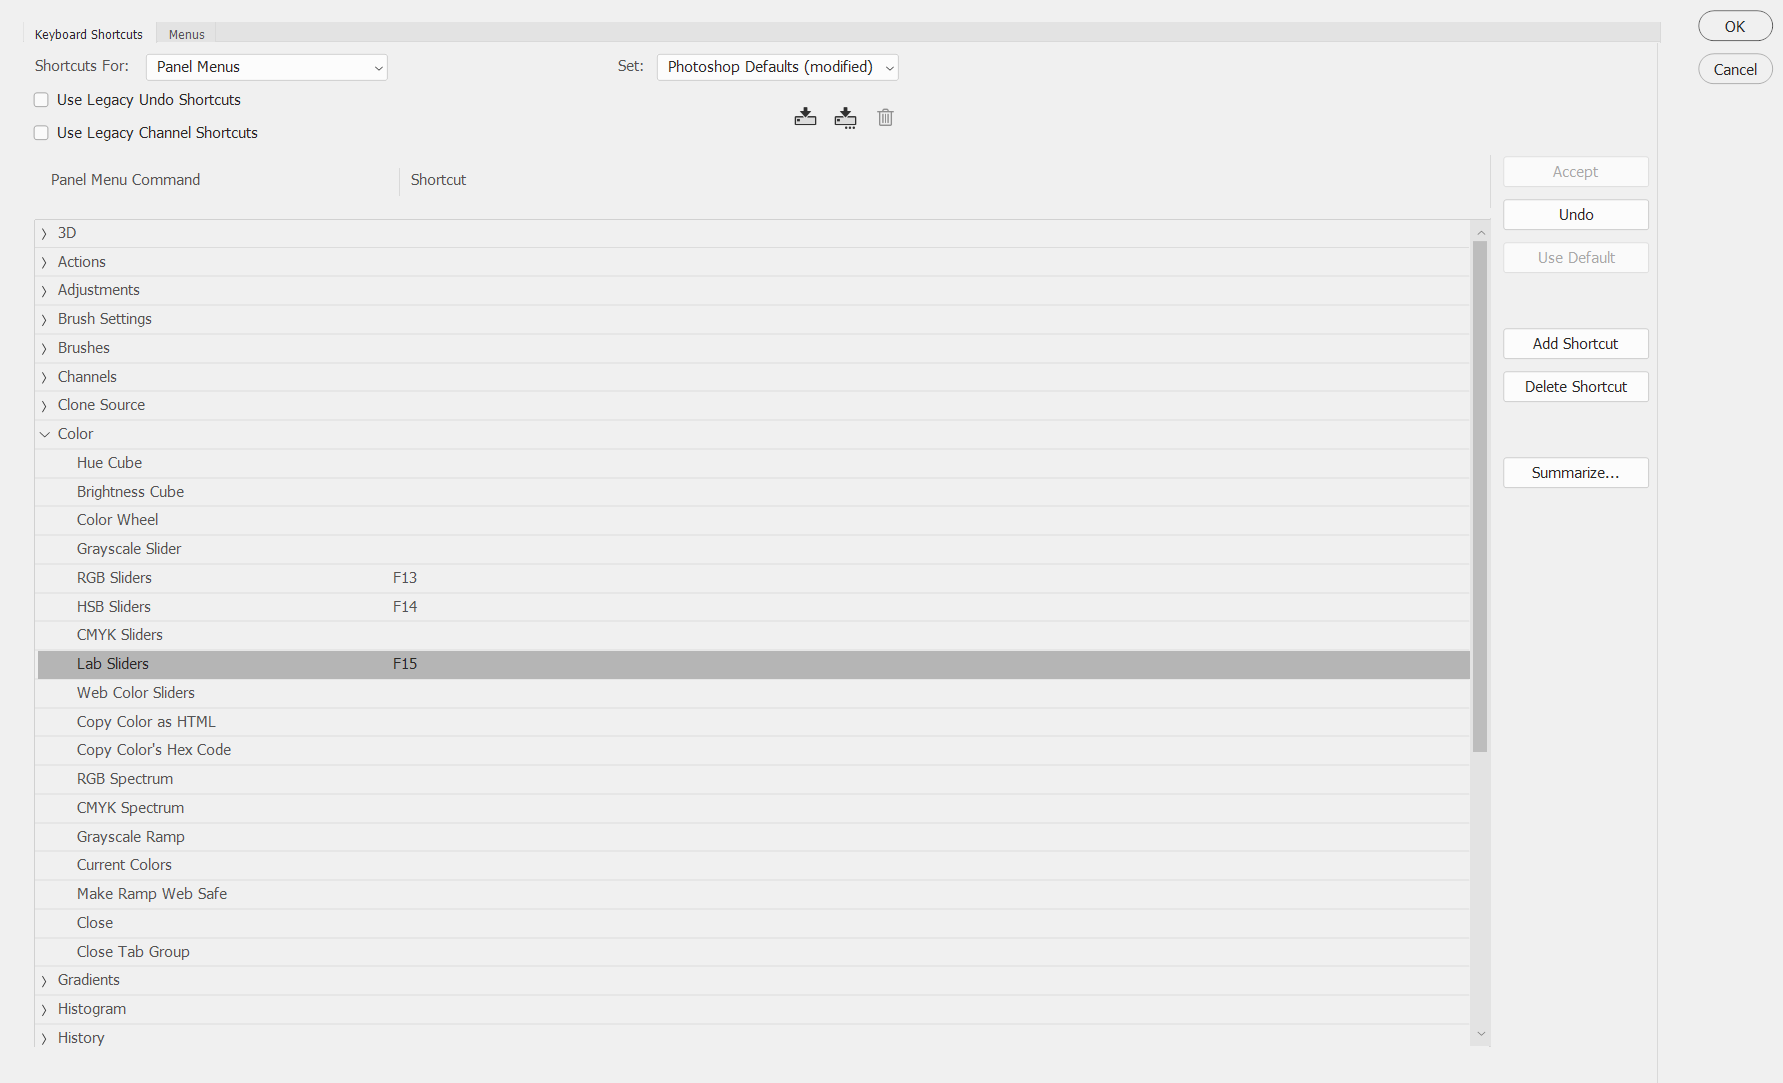Click the Delete Shortcut button

tap(1576, 387)
